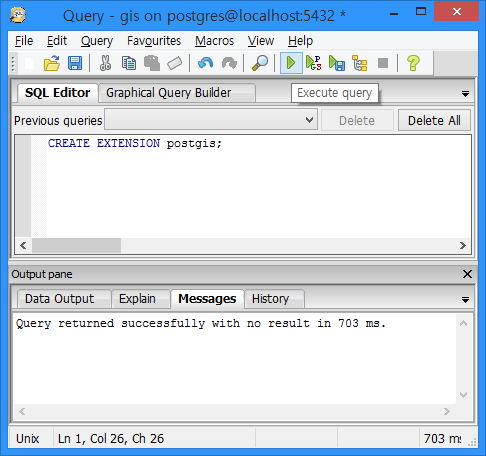Click the Explain query icon

pyautogui.click(x=360, y=63)
